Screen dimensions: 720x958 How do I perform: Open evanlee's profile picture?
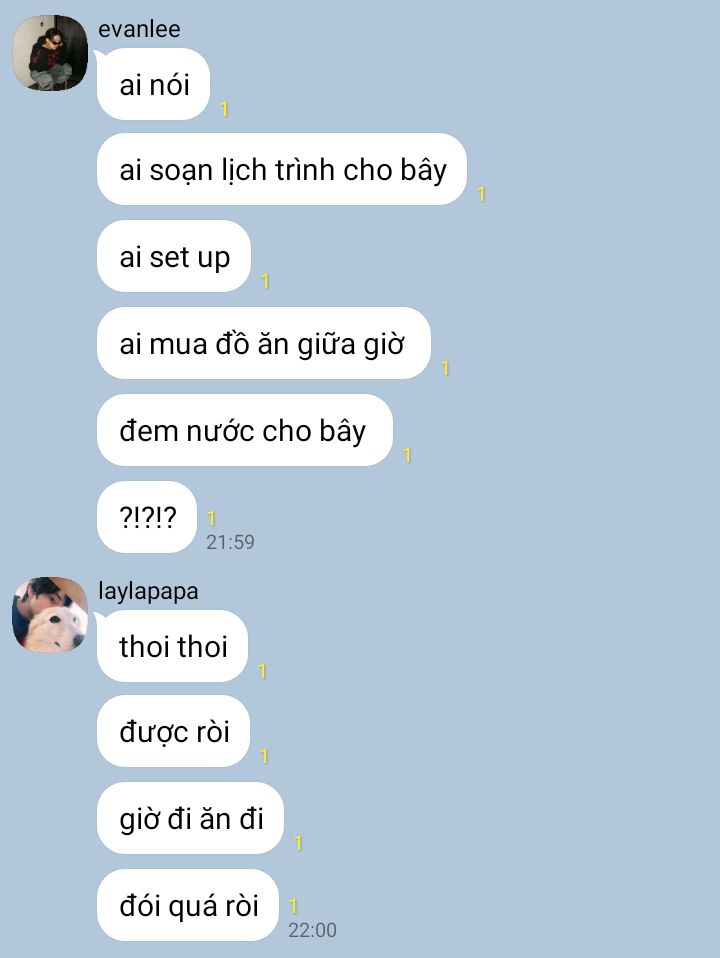(50, 53)
